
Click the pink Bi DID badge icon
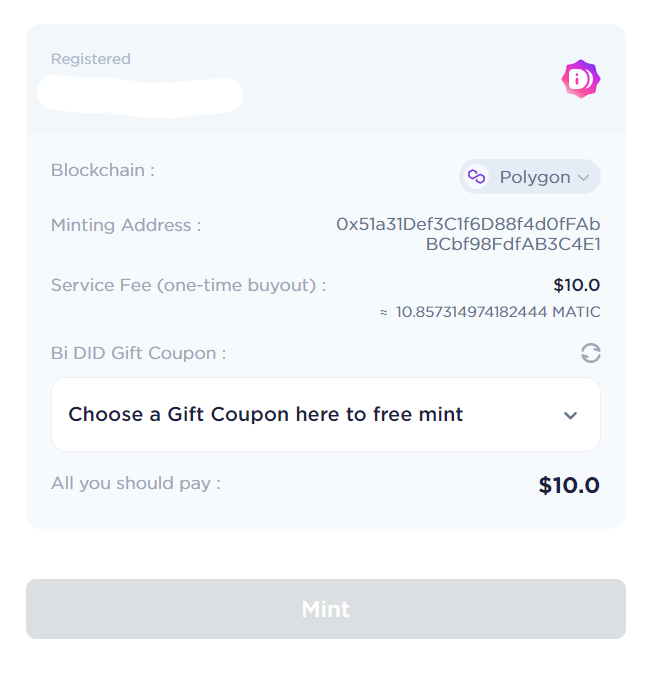pos(580,79)
